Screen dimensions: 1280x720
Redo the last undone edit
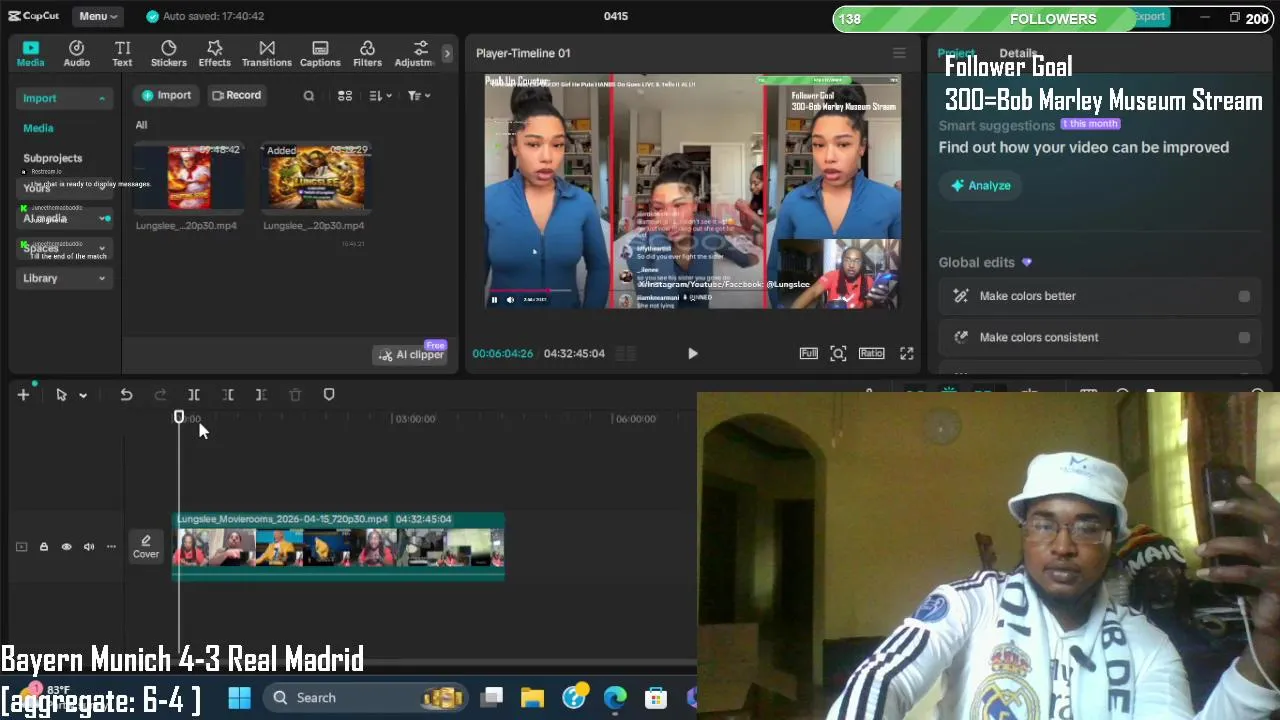(x=160, y=395)
